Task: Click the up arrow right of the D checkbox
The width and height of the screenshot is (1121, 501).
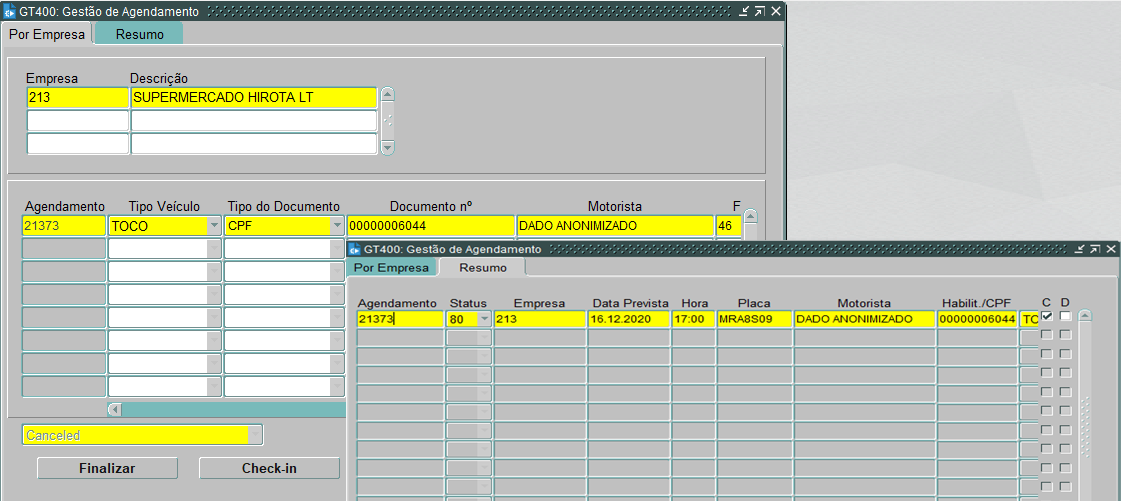Action: pyautogui.click(x=1085, y=316)
